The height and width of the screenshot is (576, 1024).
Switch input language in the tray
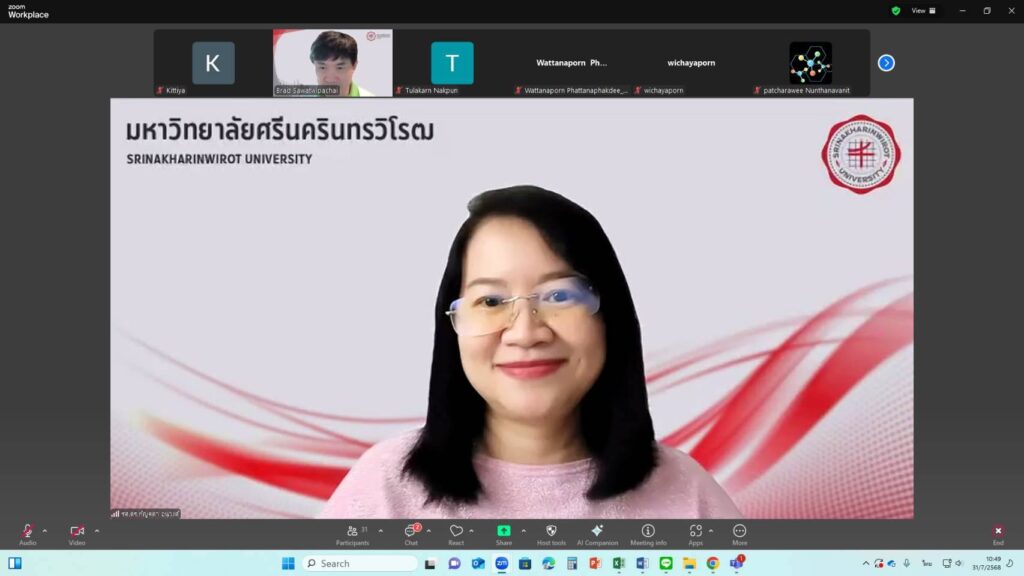click(927, 564)
